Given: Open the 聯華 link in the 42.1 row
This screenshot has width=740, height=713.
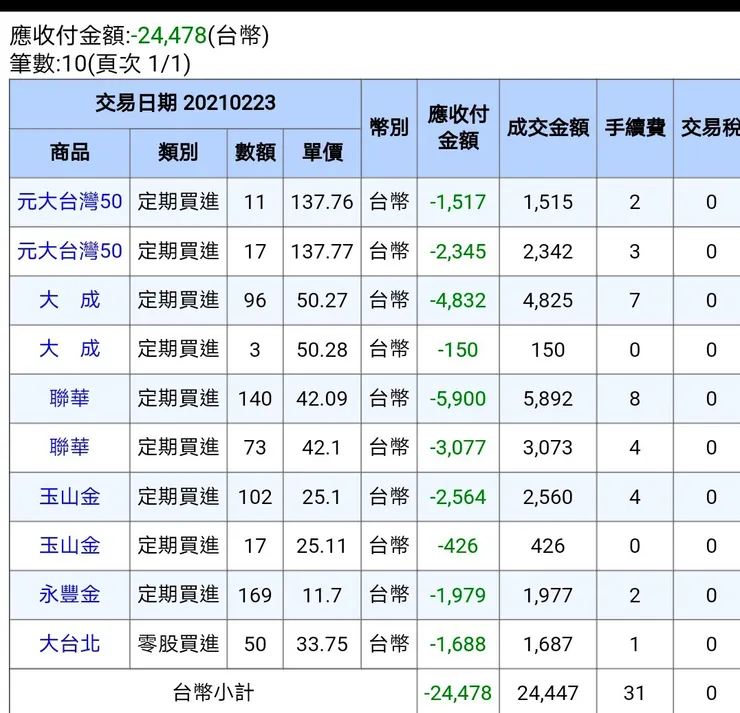Looking at the screenshot, I should tap(70, 447).
